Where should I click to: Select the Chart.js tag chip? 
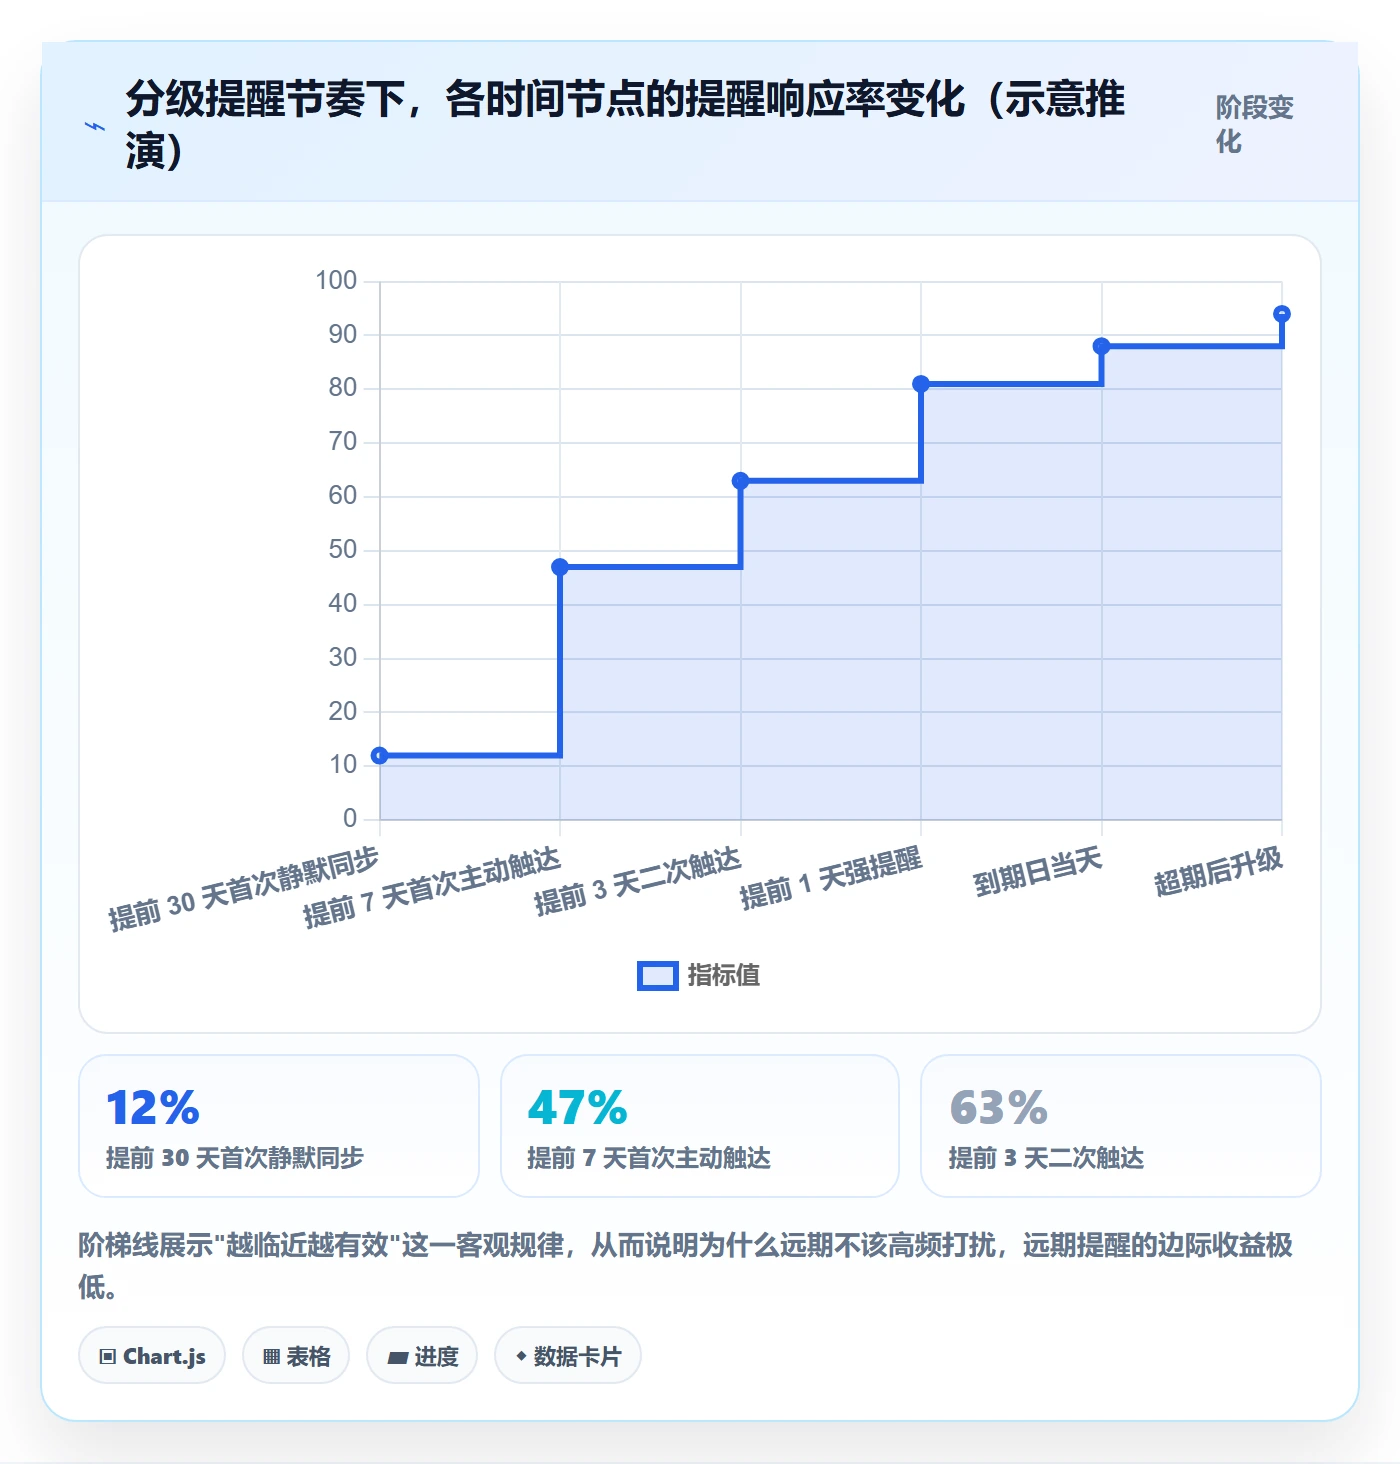[152, 1356]
